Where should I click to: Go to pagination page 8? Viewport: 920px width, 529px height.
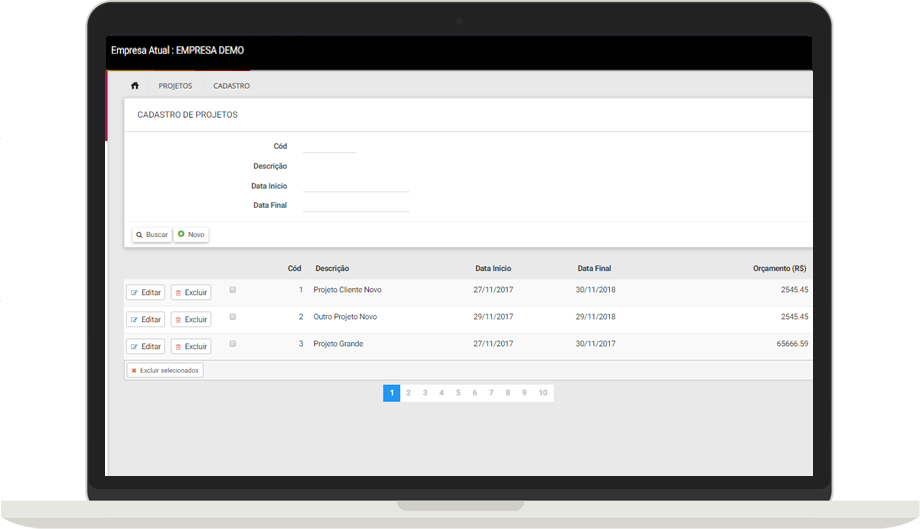pos(508,393)
